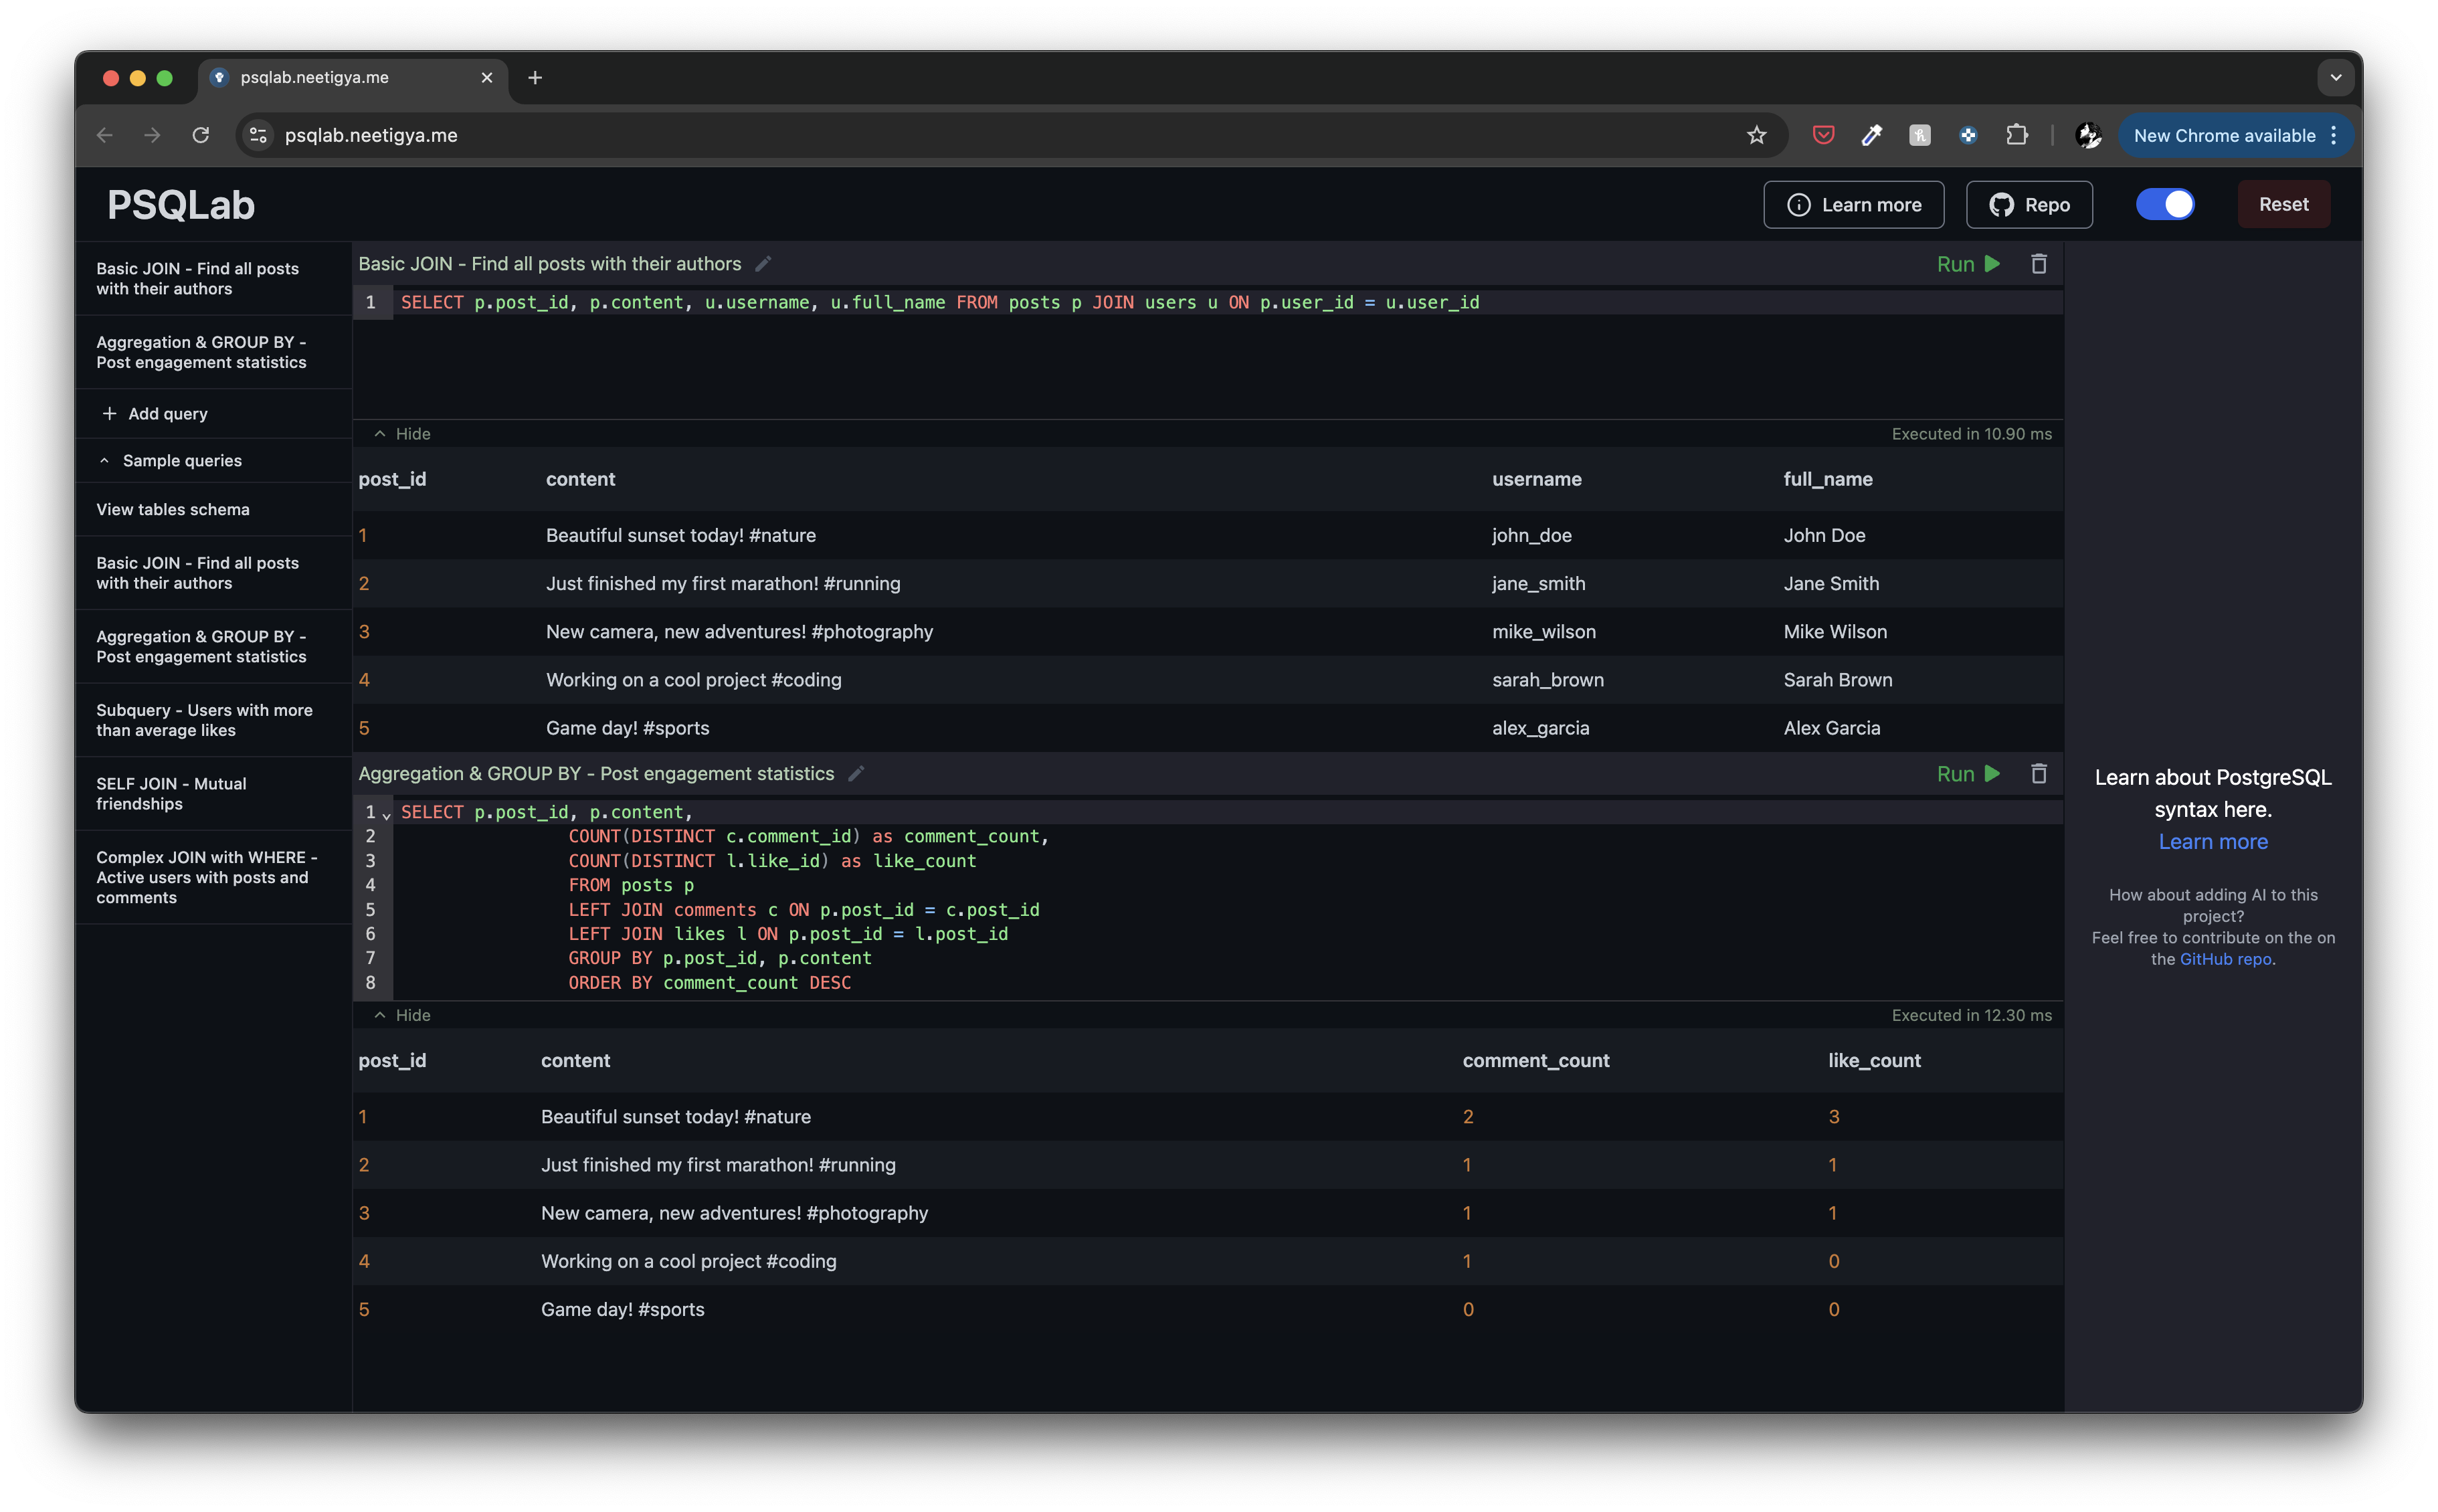2438x1512 pixels.
Task: Go forward in browser history
Action: click(x=152, y=135)
